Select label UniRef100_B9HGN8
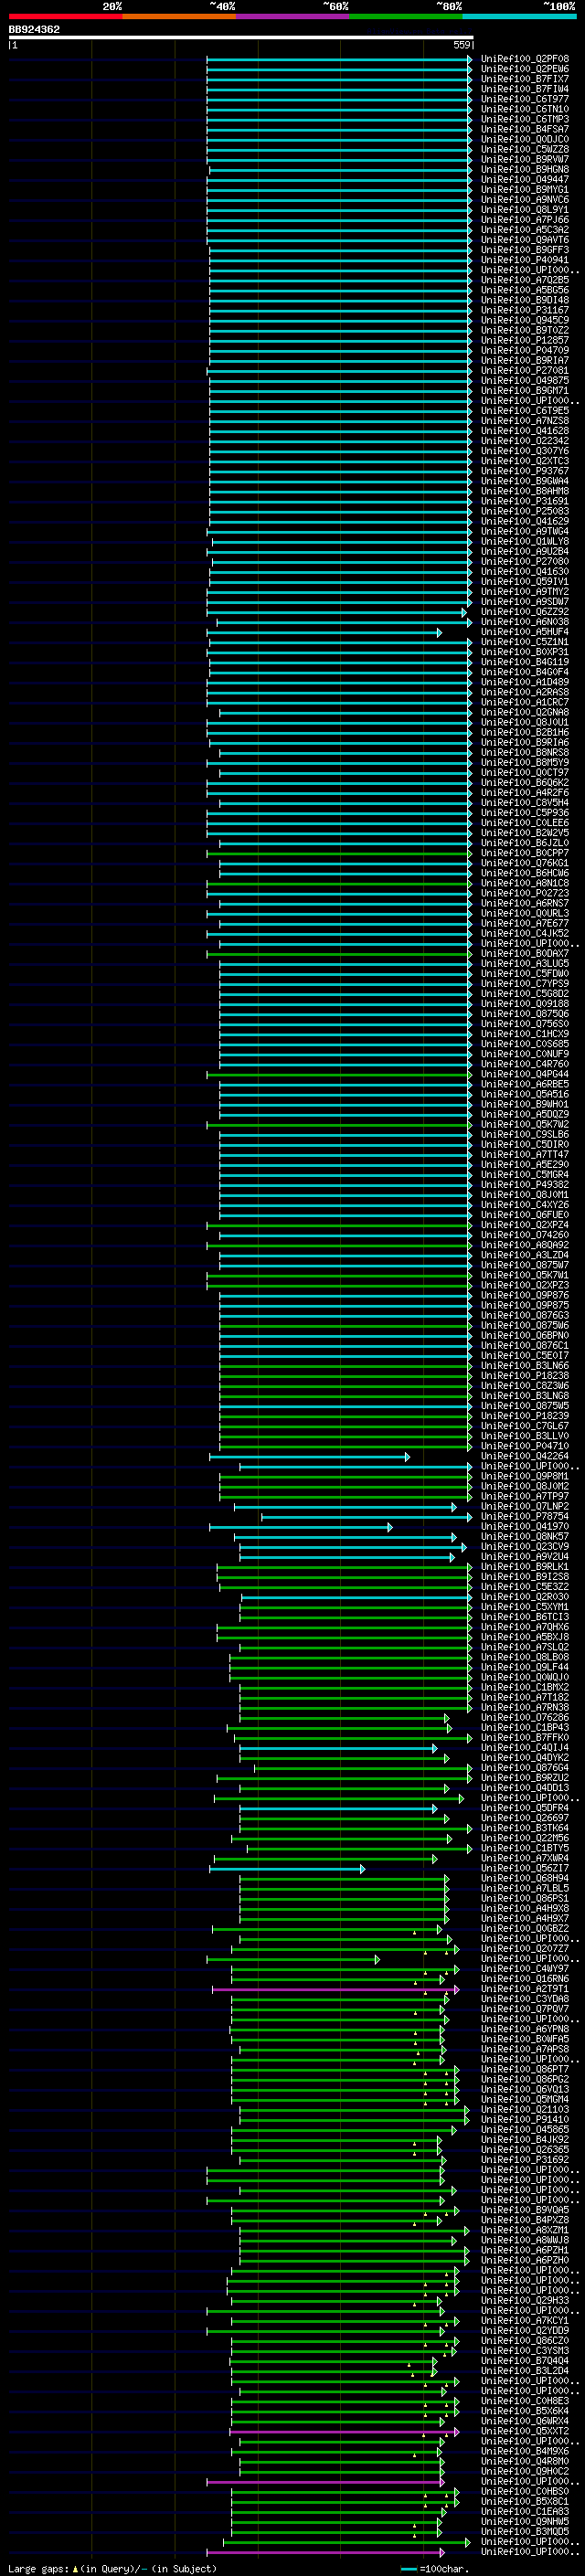This screenshot has width=585, height=2576. click(525, 169)
